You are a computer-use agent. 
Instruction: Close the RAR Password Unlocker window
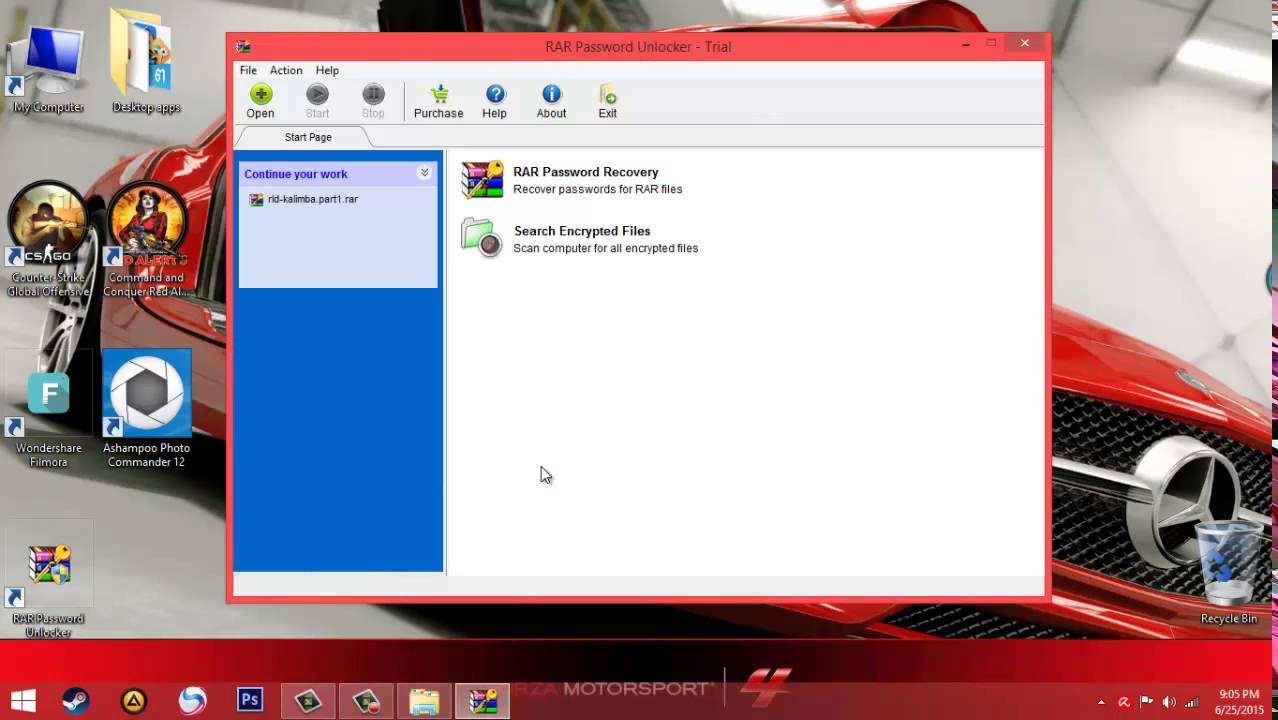(x=1024, y=43)
